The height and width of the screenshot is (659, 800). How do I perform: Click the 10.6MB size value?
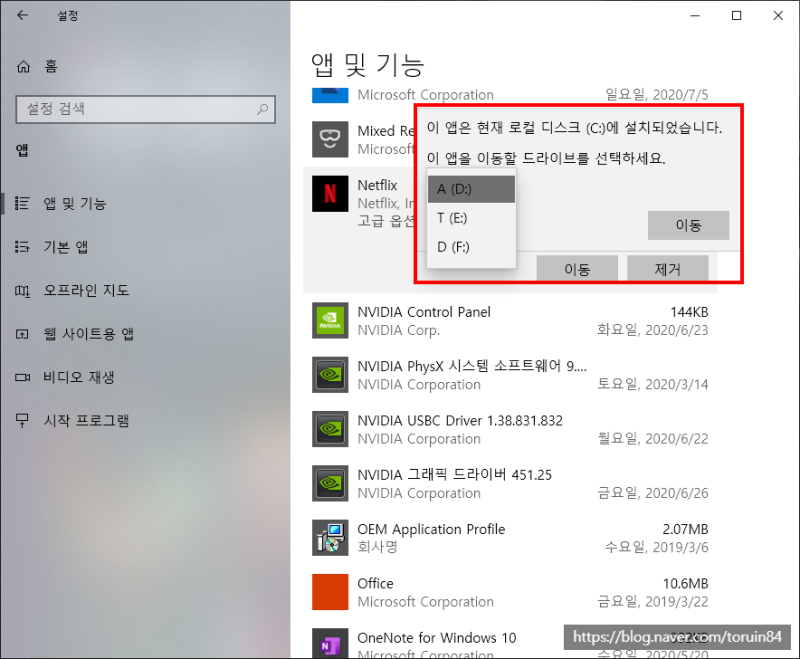(685, 584)
